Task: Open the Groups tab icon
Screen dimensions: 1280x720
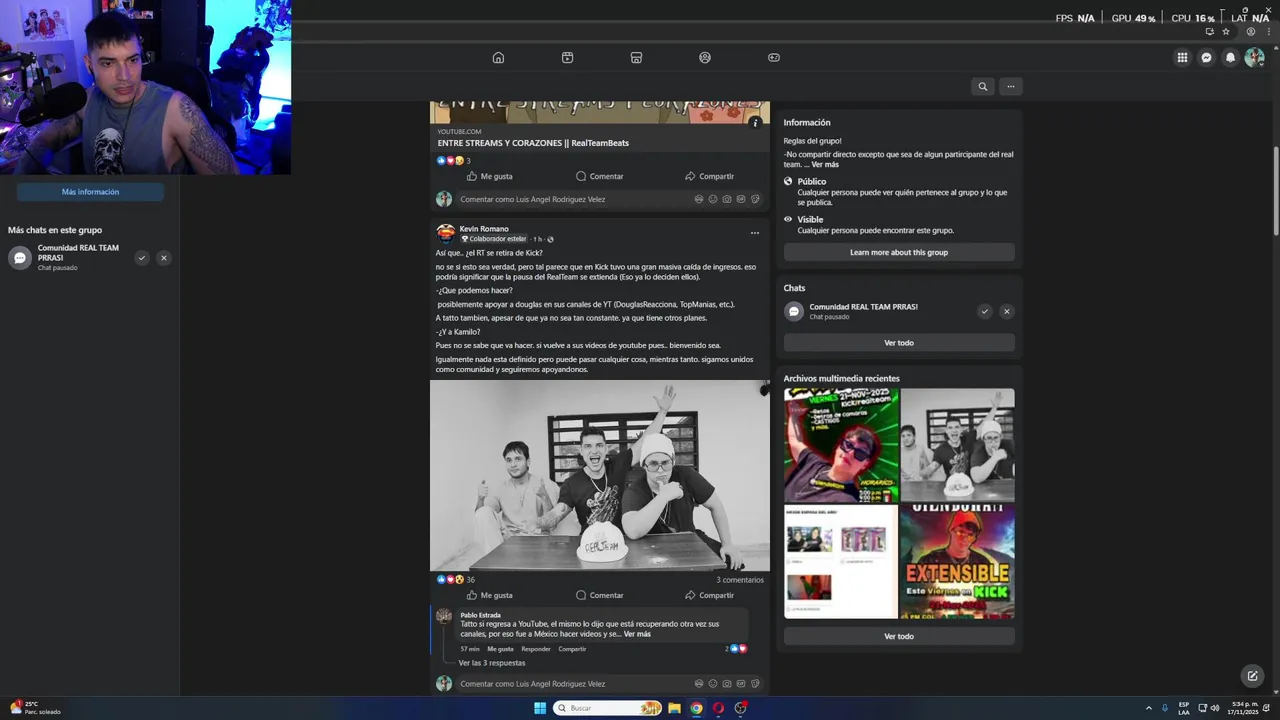Action: 705,58
